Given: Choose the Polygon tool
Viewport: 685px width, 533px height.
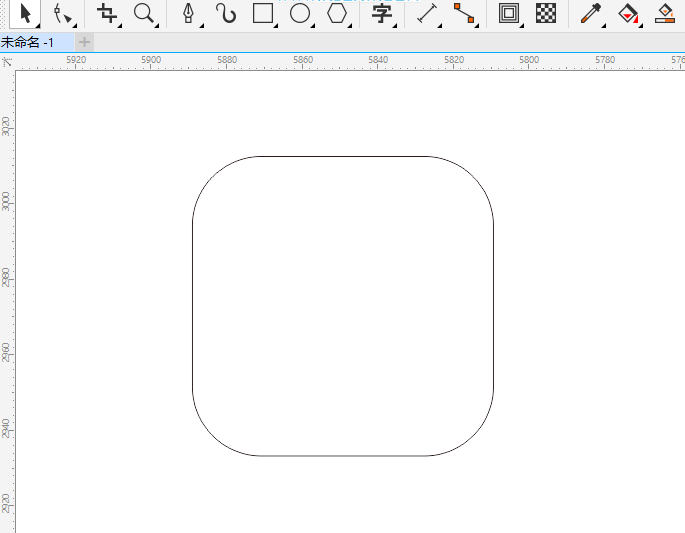Looking at the screenshot, I should pos(337,13).
